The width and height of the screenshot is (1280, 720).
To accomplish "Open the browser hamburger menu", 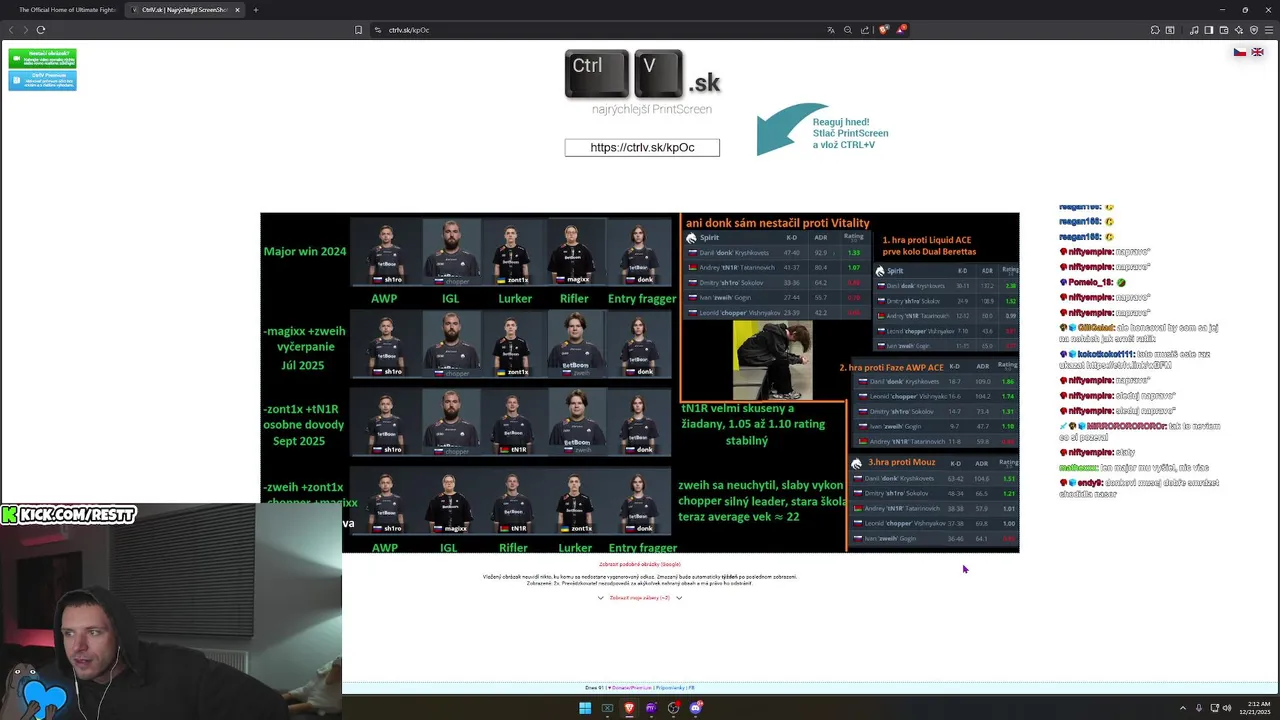I will [1267, 30].
